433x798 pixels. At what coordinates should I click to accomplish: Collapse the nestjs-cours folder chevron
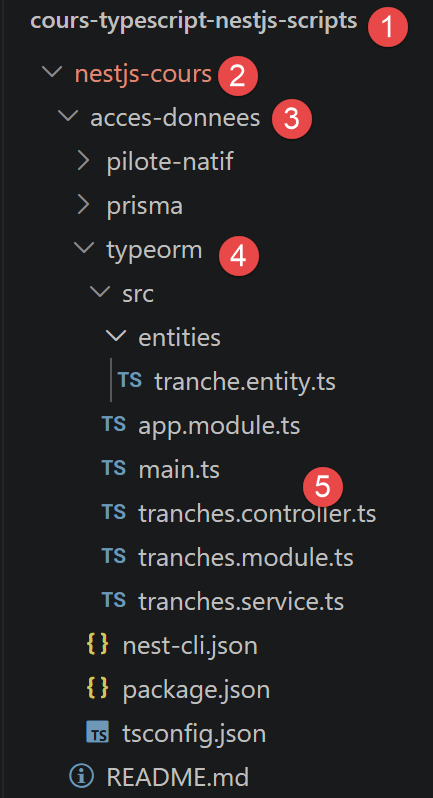click(x=51, y=72)
